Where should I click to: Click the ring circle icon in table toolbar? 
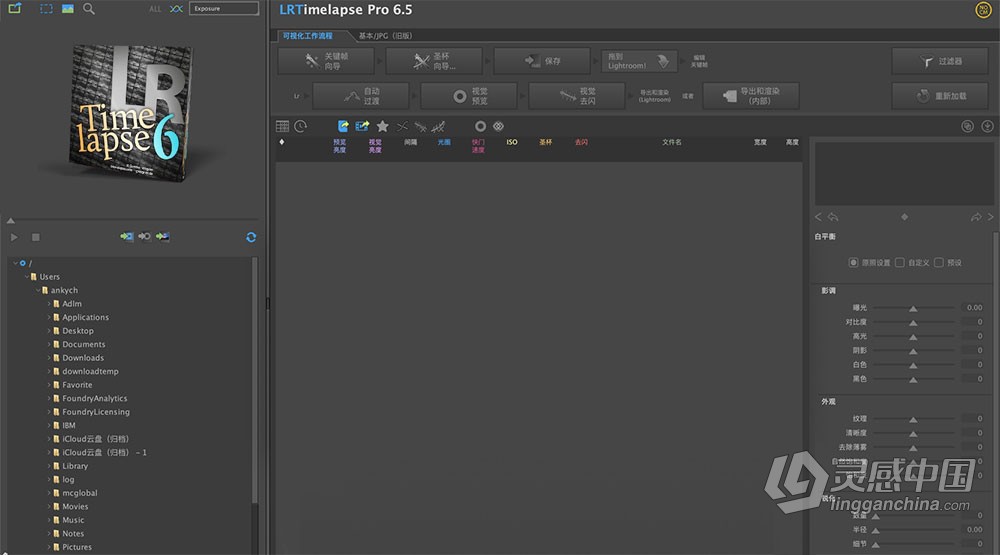pyautogui.click(x=480, y=126)
